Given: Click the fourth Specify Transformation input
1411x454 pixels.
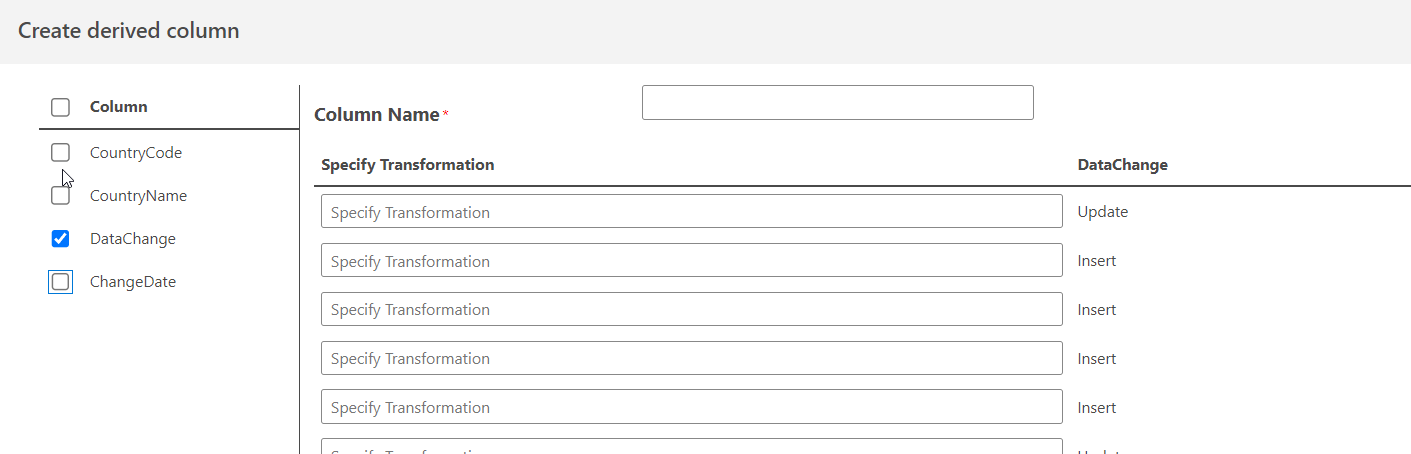Looking at the screenshot, I should tap(691, 359).
